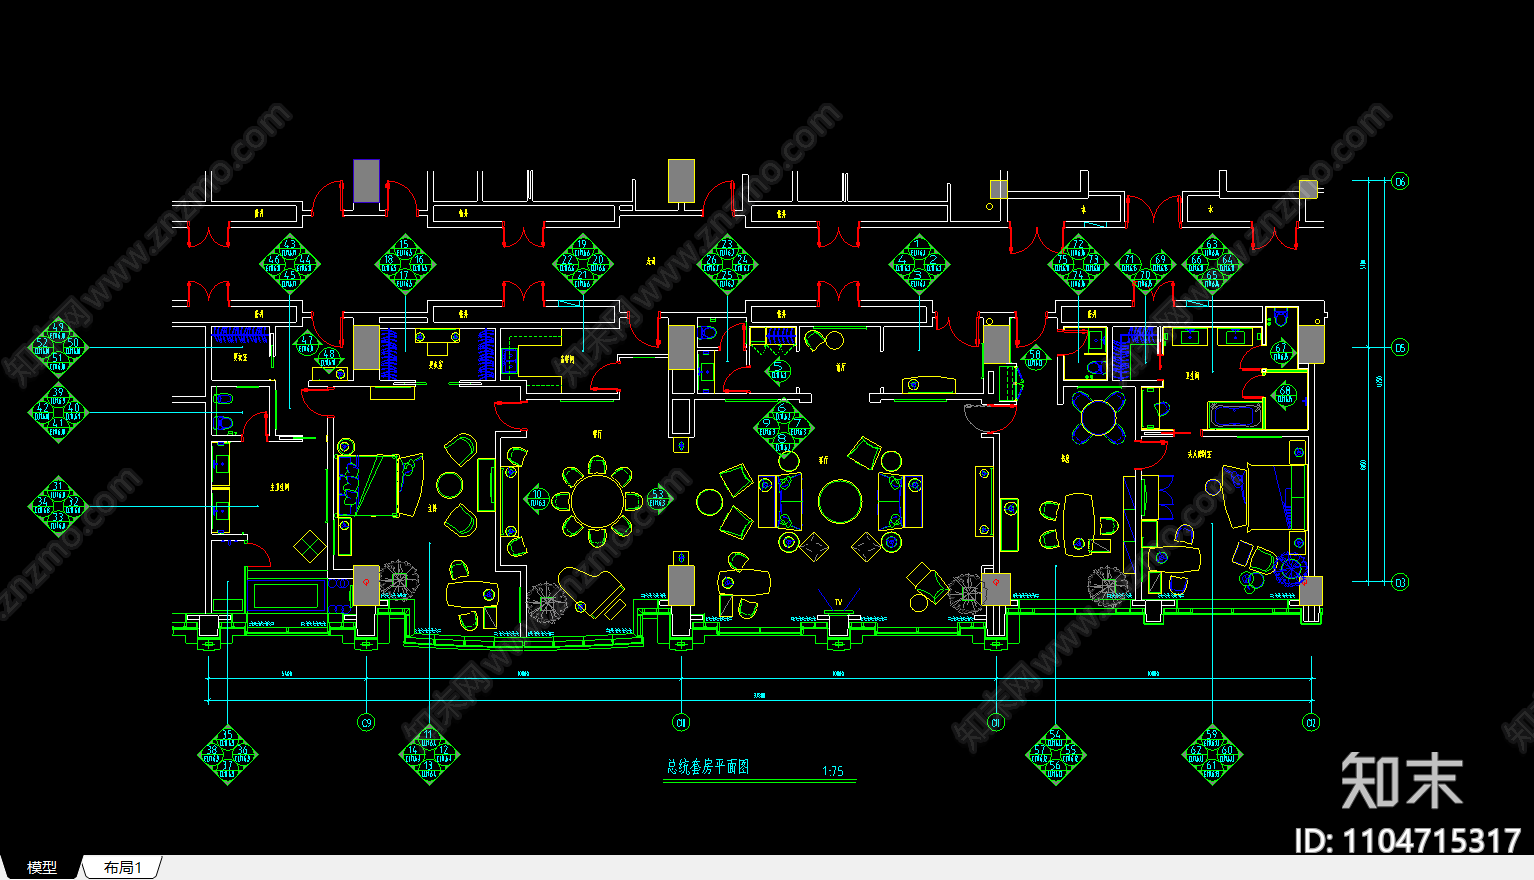Select elevation marker numbered 63 to 66
Image resolution: width=1534 pixels, height=880 pixels.
(x=1212, y=264)
